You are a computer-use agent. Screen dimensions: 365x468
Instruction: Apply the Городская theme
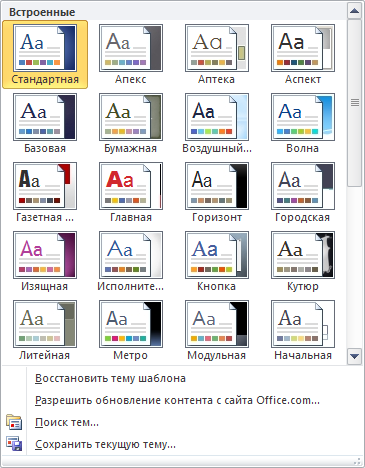point(303,193)
